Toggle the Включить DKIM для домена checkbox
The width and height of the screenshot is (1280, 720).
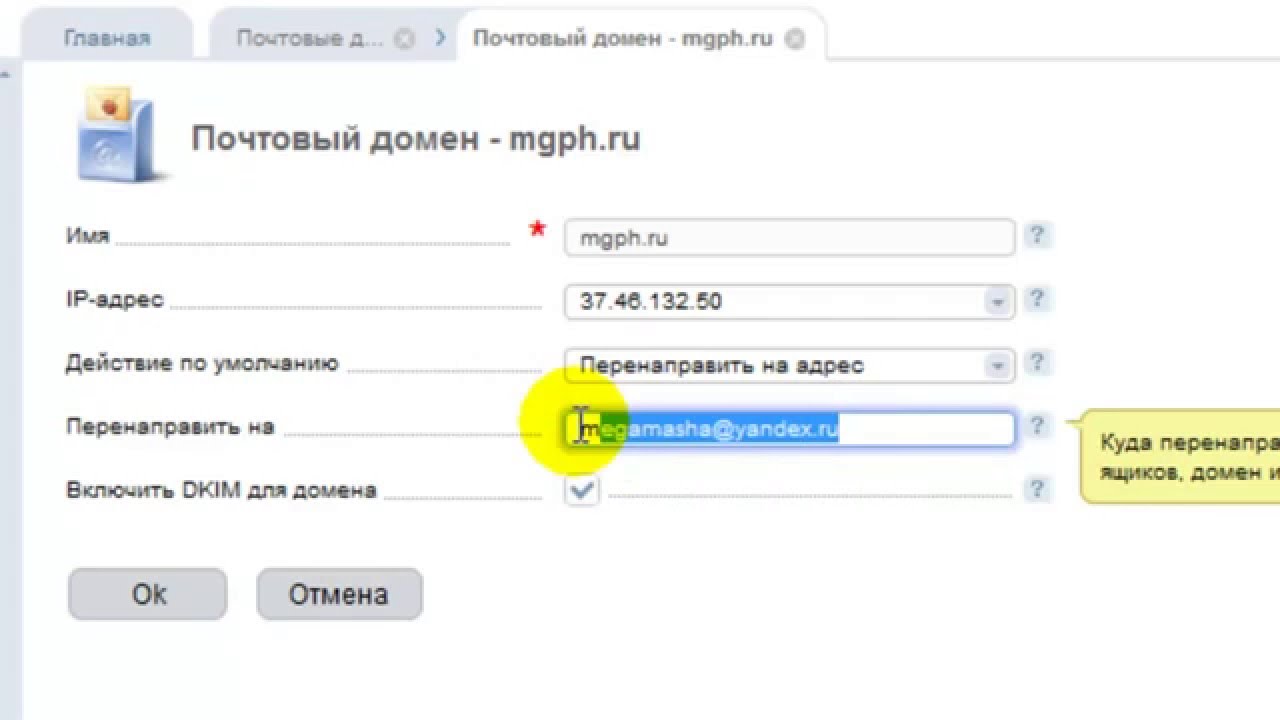(x=582, y=490)
